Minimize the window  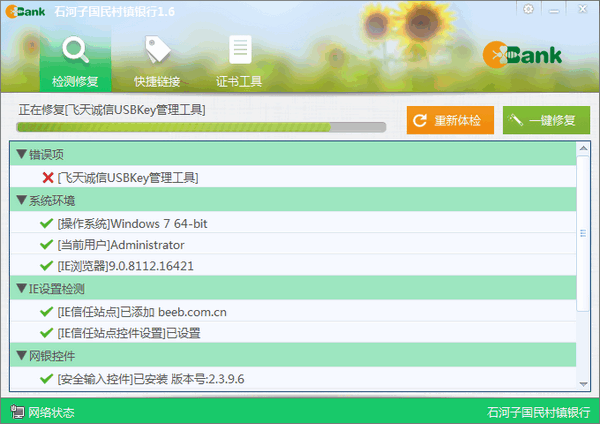pos(554,10)
